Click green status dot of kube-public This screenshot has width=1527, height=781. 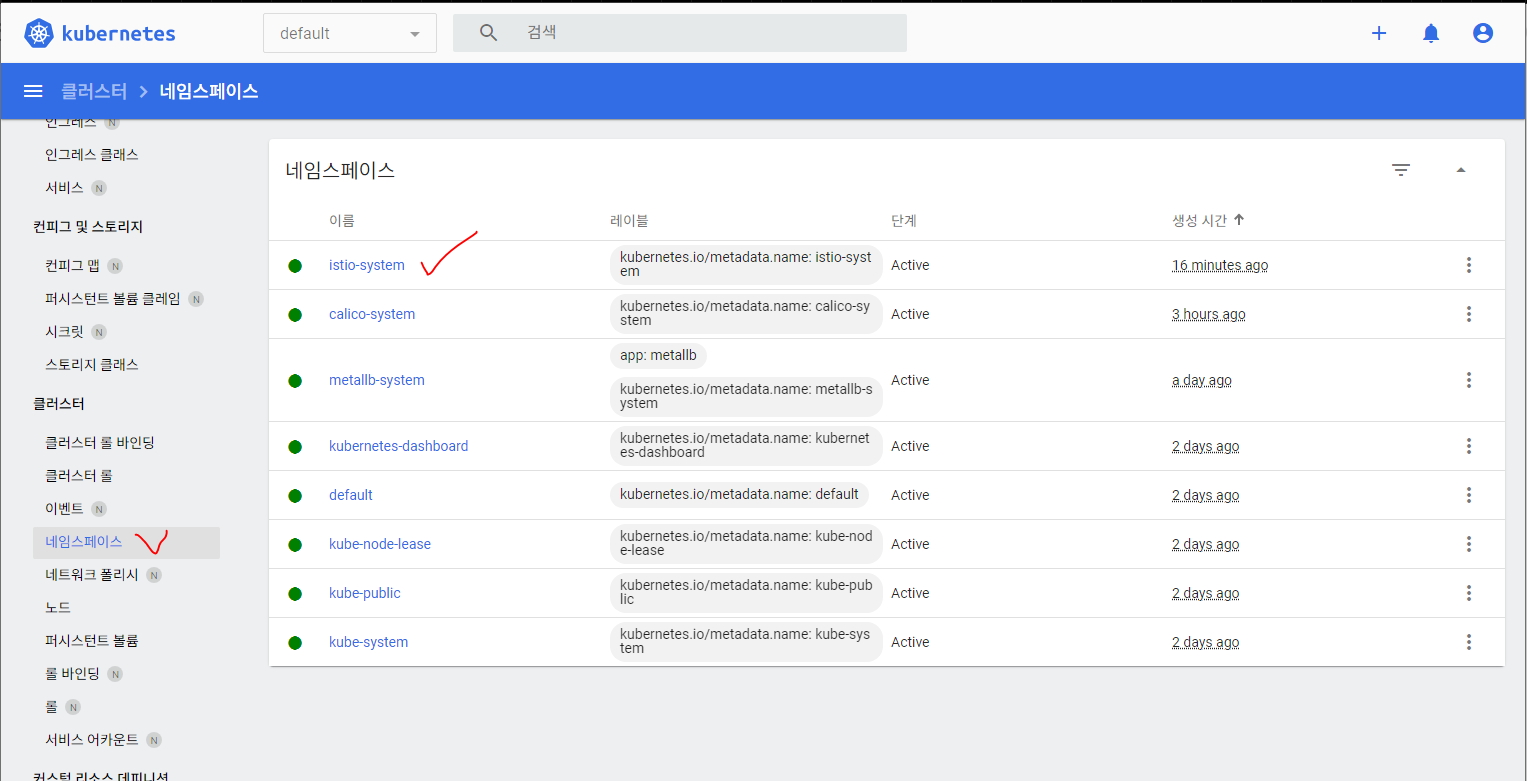[295, 594]
